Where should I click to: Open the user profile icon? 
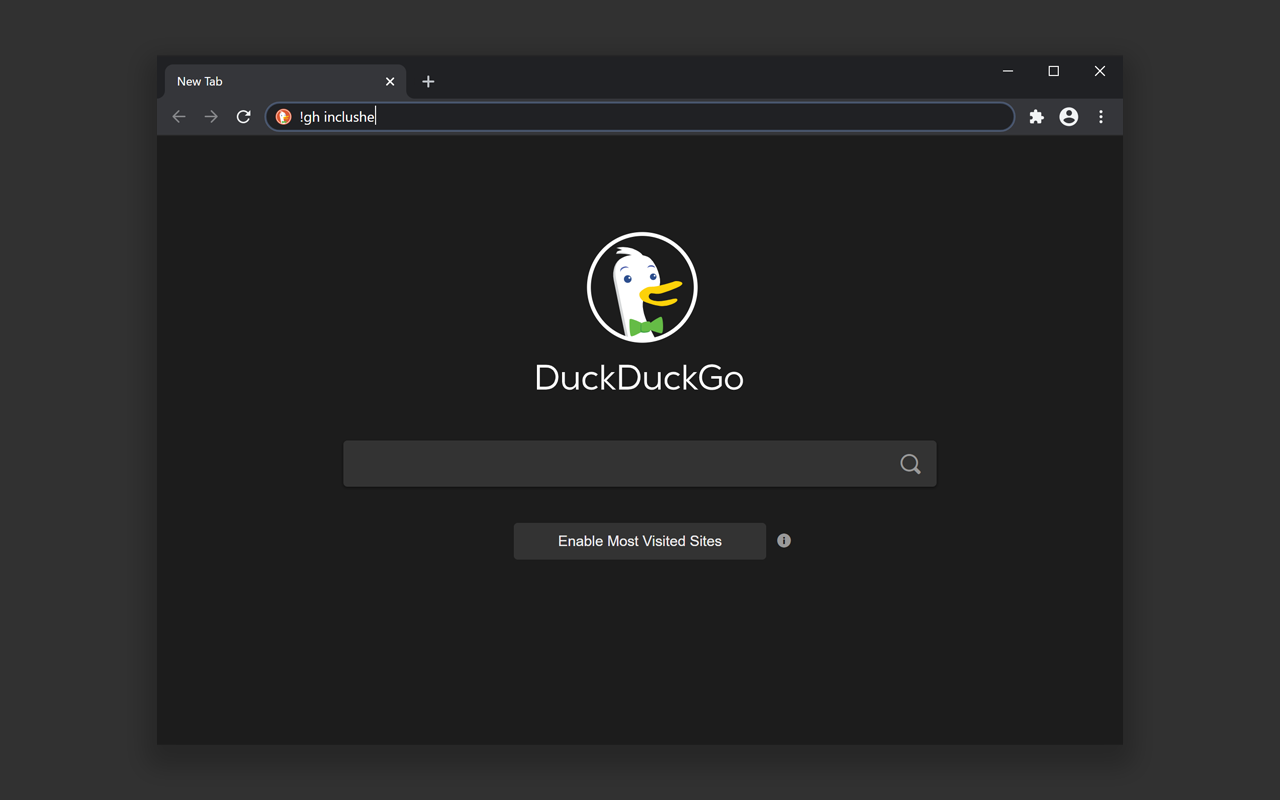[1069, 117]
